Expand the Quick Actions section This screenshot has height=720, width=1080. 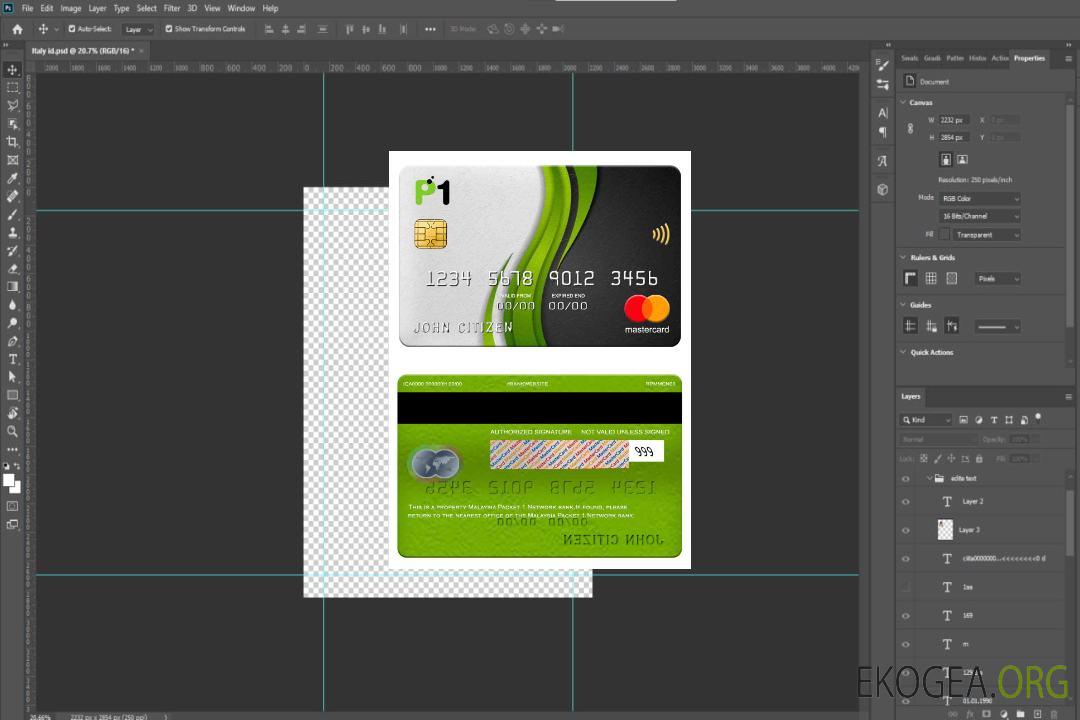[903, 352]
